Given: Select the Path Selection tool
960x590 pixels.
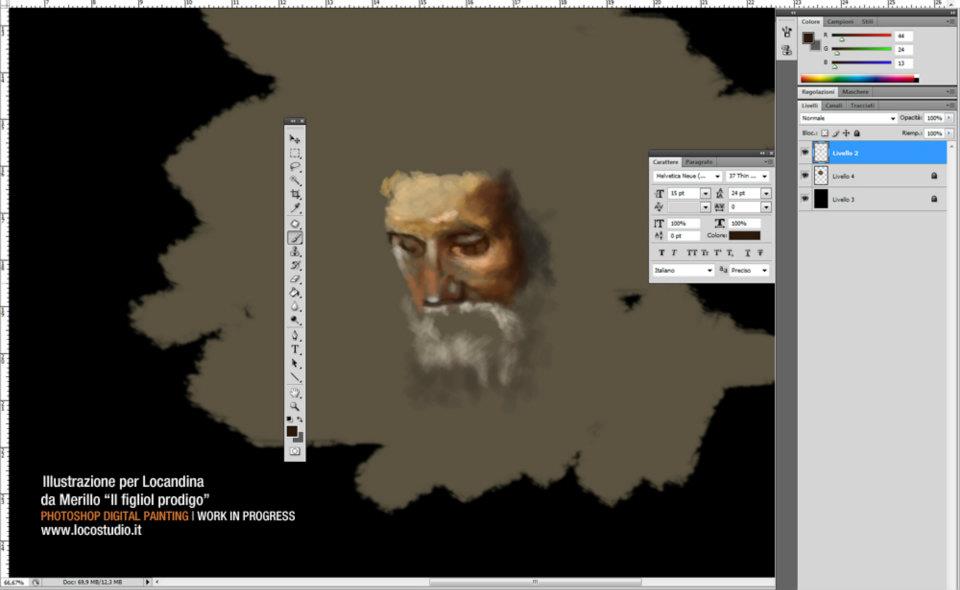Looking at the screenshot, I should (x=295, y=364).
